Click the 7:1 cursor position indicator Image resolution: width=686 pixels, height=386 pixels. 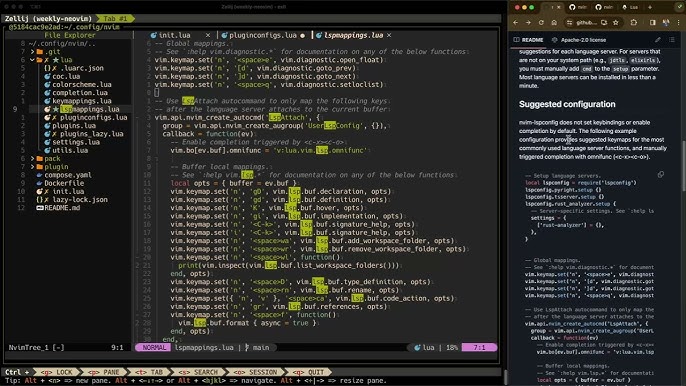(x=480, y=347)
